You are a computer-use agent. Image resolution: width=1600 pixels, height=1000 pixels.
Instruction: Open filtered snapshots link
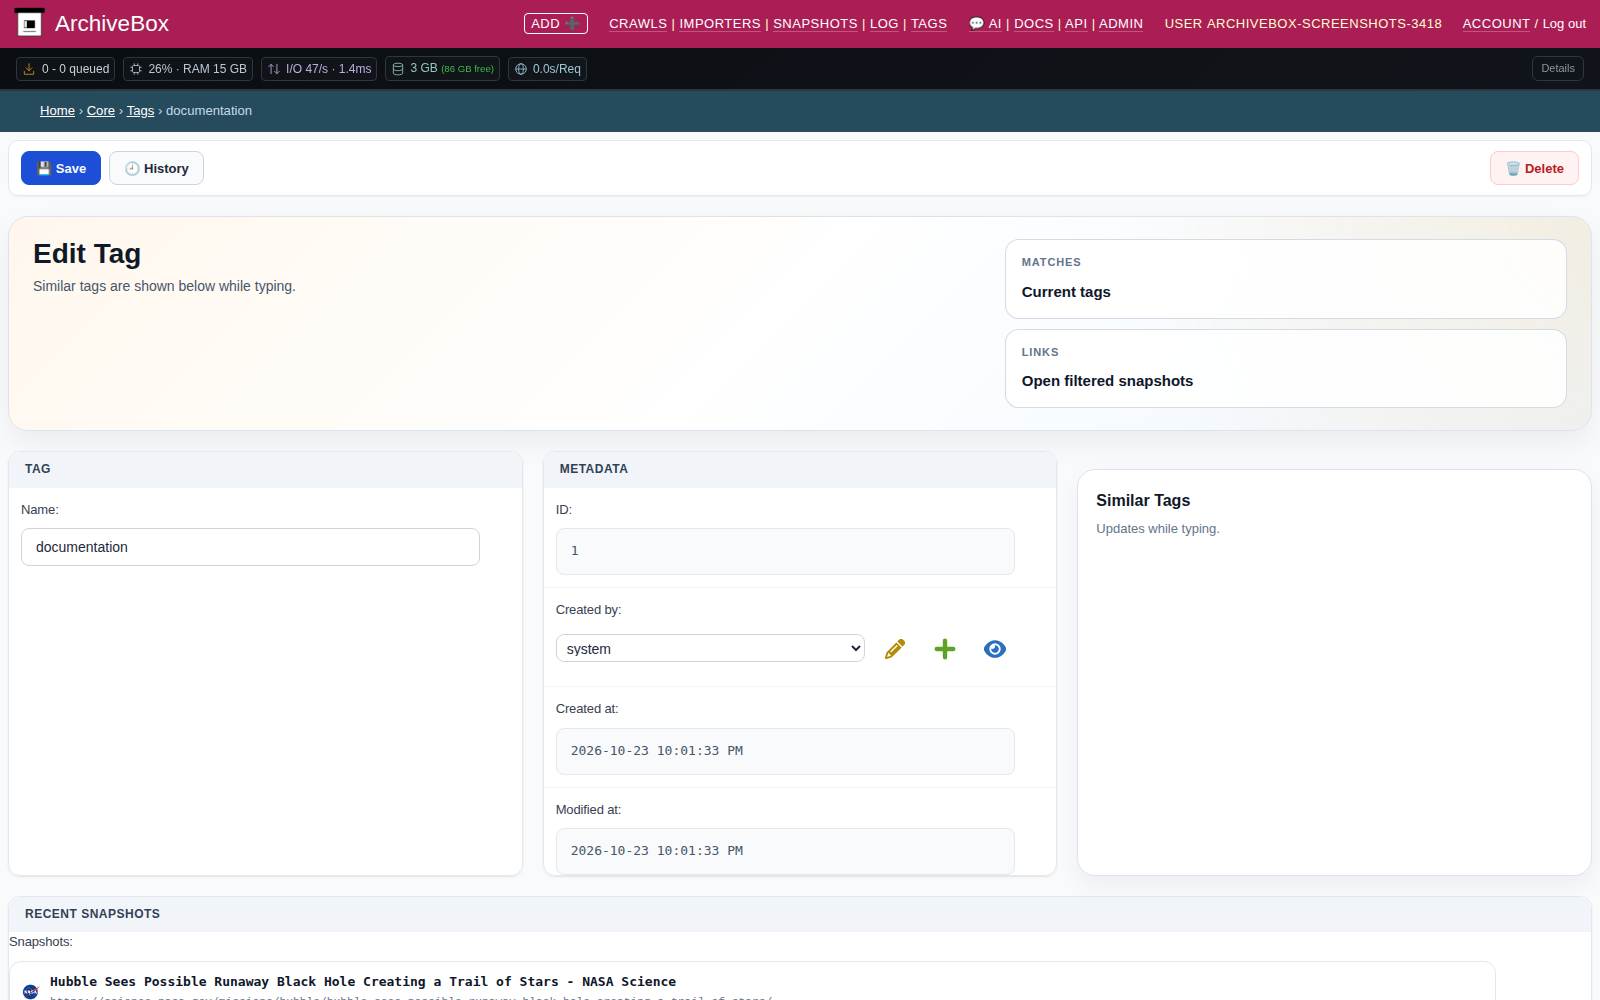[1107, 381]
